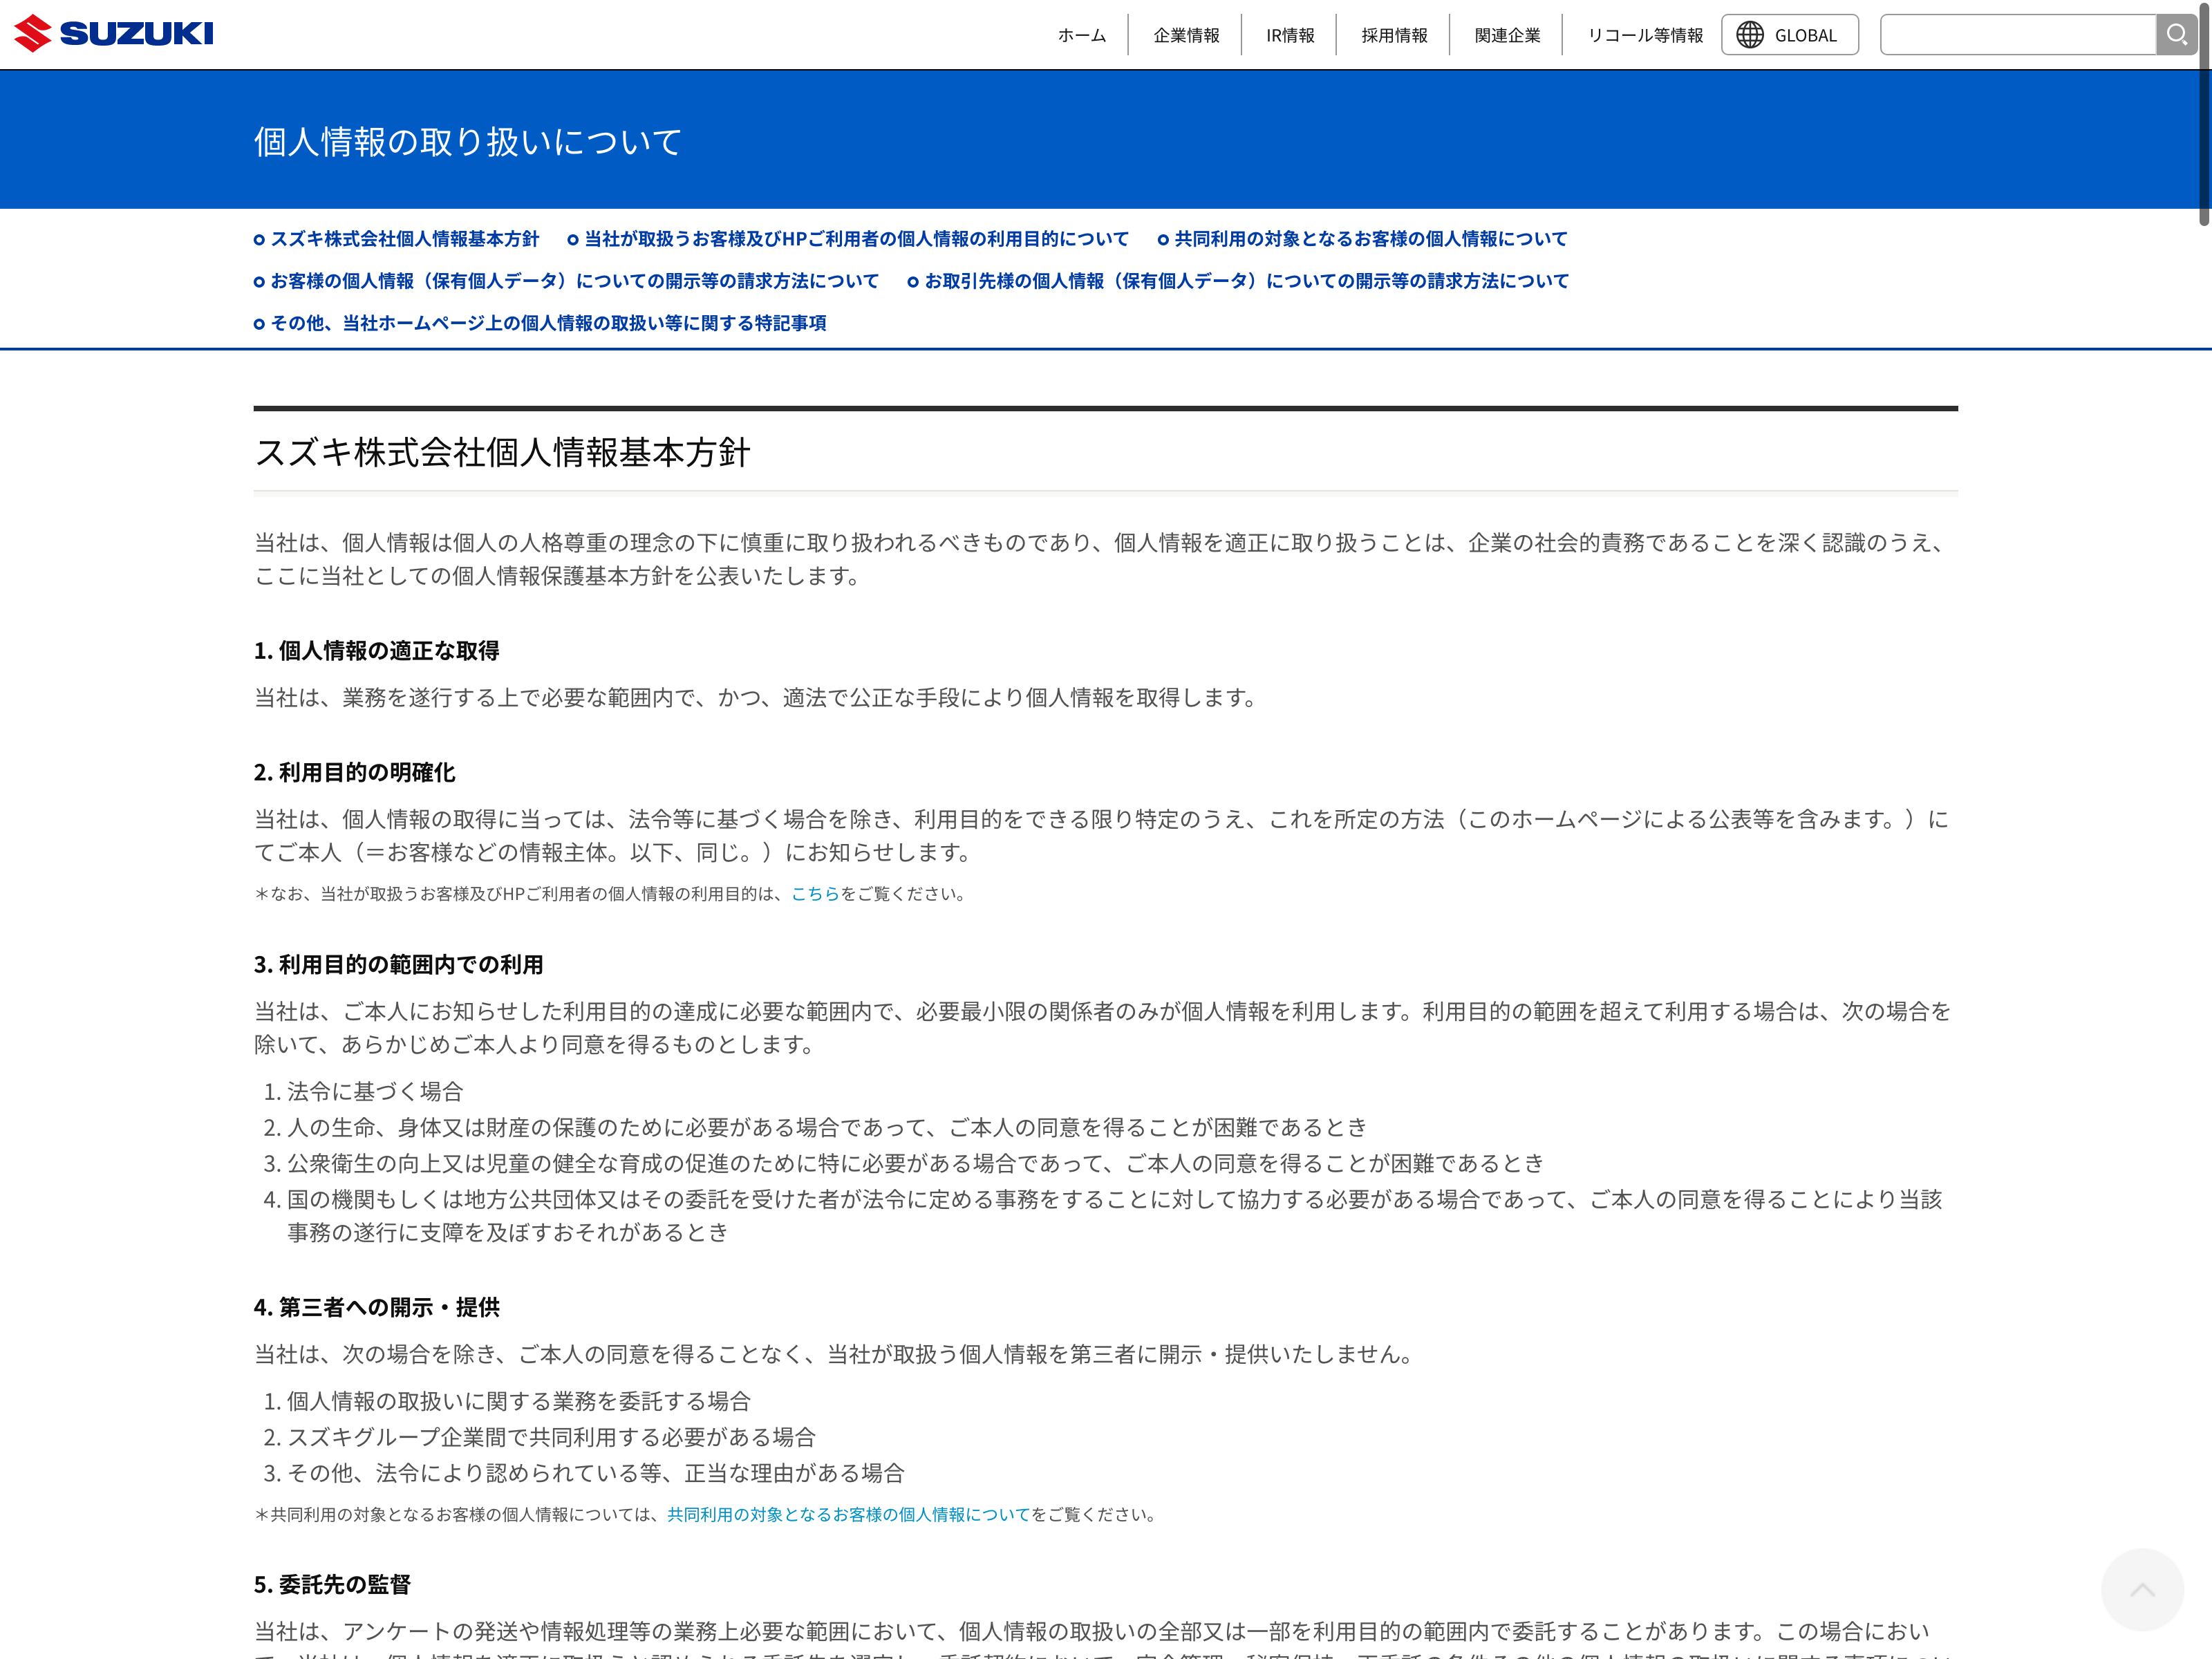Open the ホーム menu item
2212x1659 pixels.
1081,35
